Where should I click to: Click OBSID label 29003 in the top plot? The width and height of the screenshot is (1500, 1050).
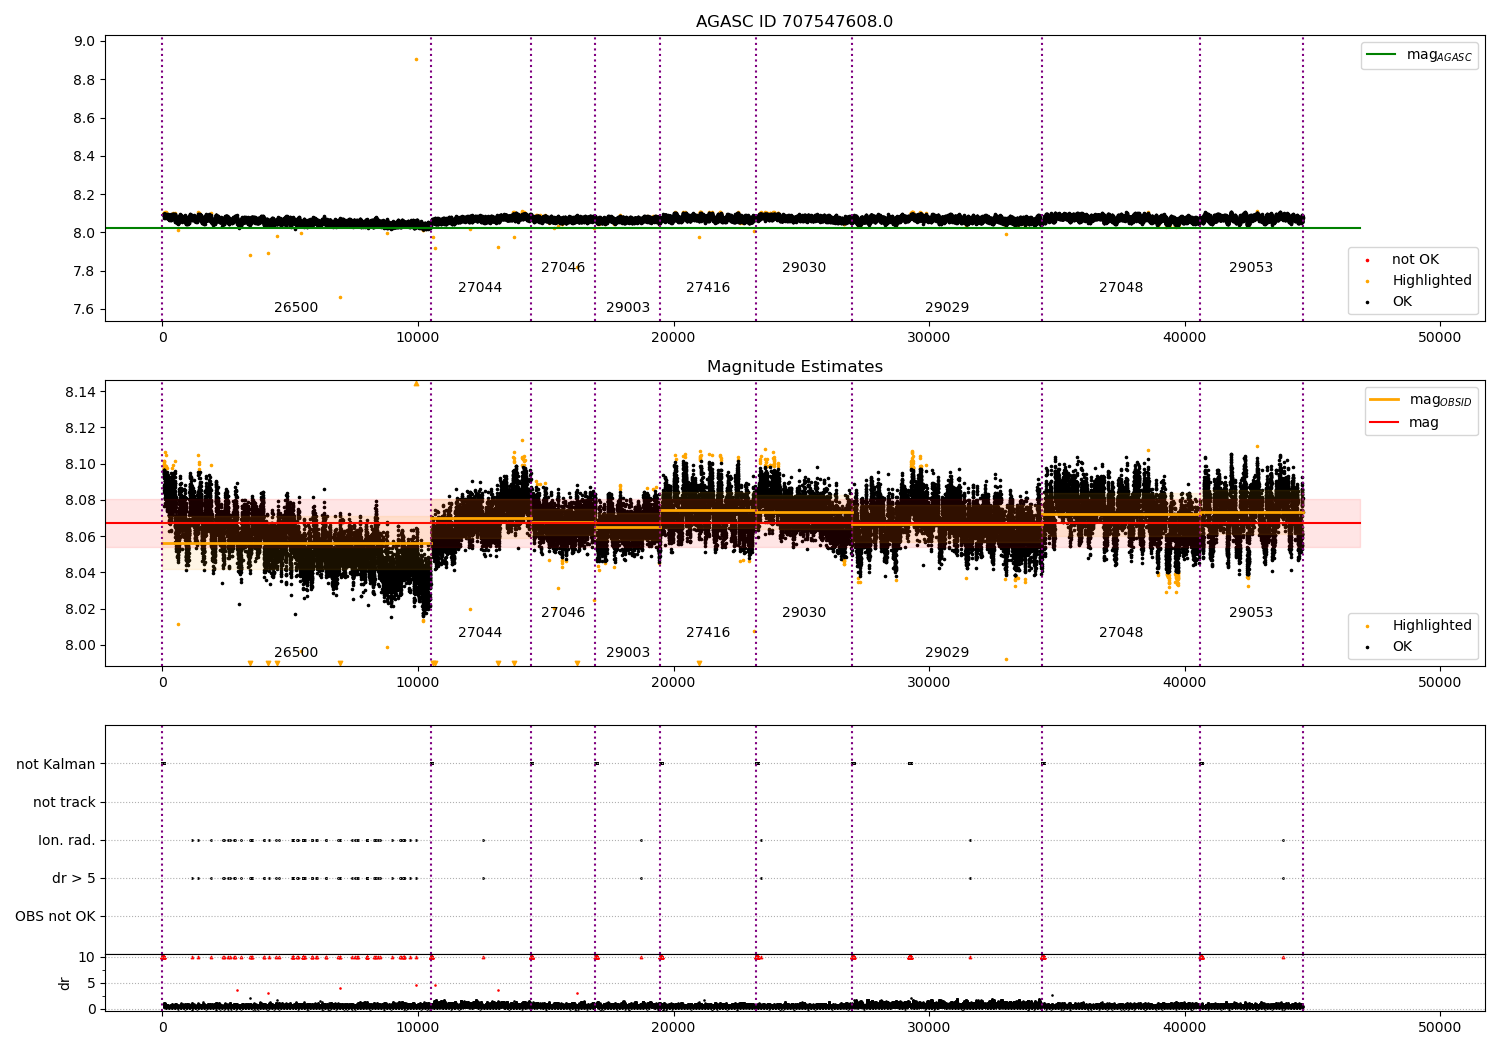pos(628,308)
